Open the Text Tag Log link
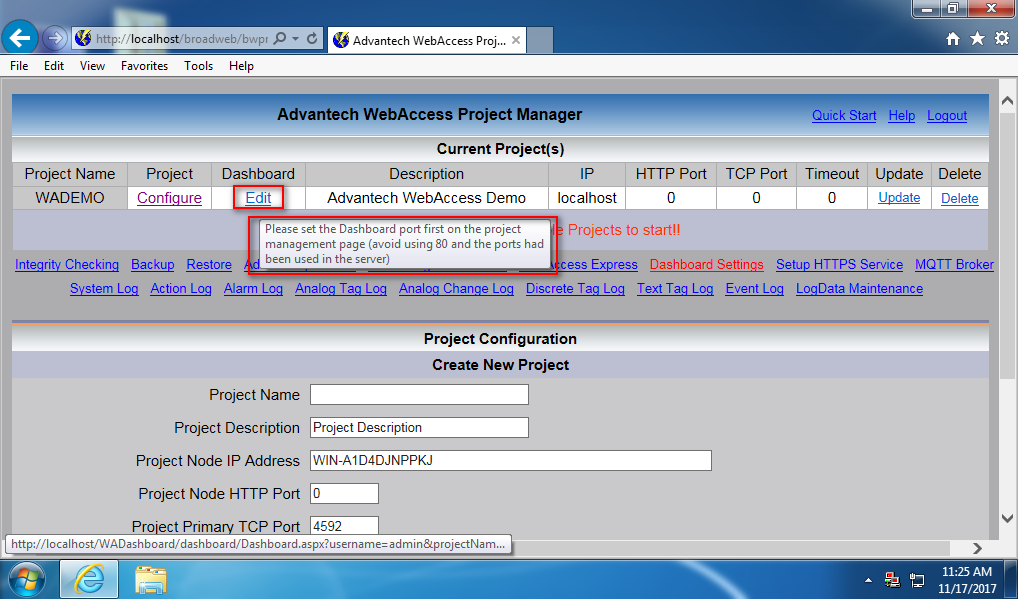 click(675, 289)
